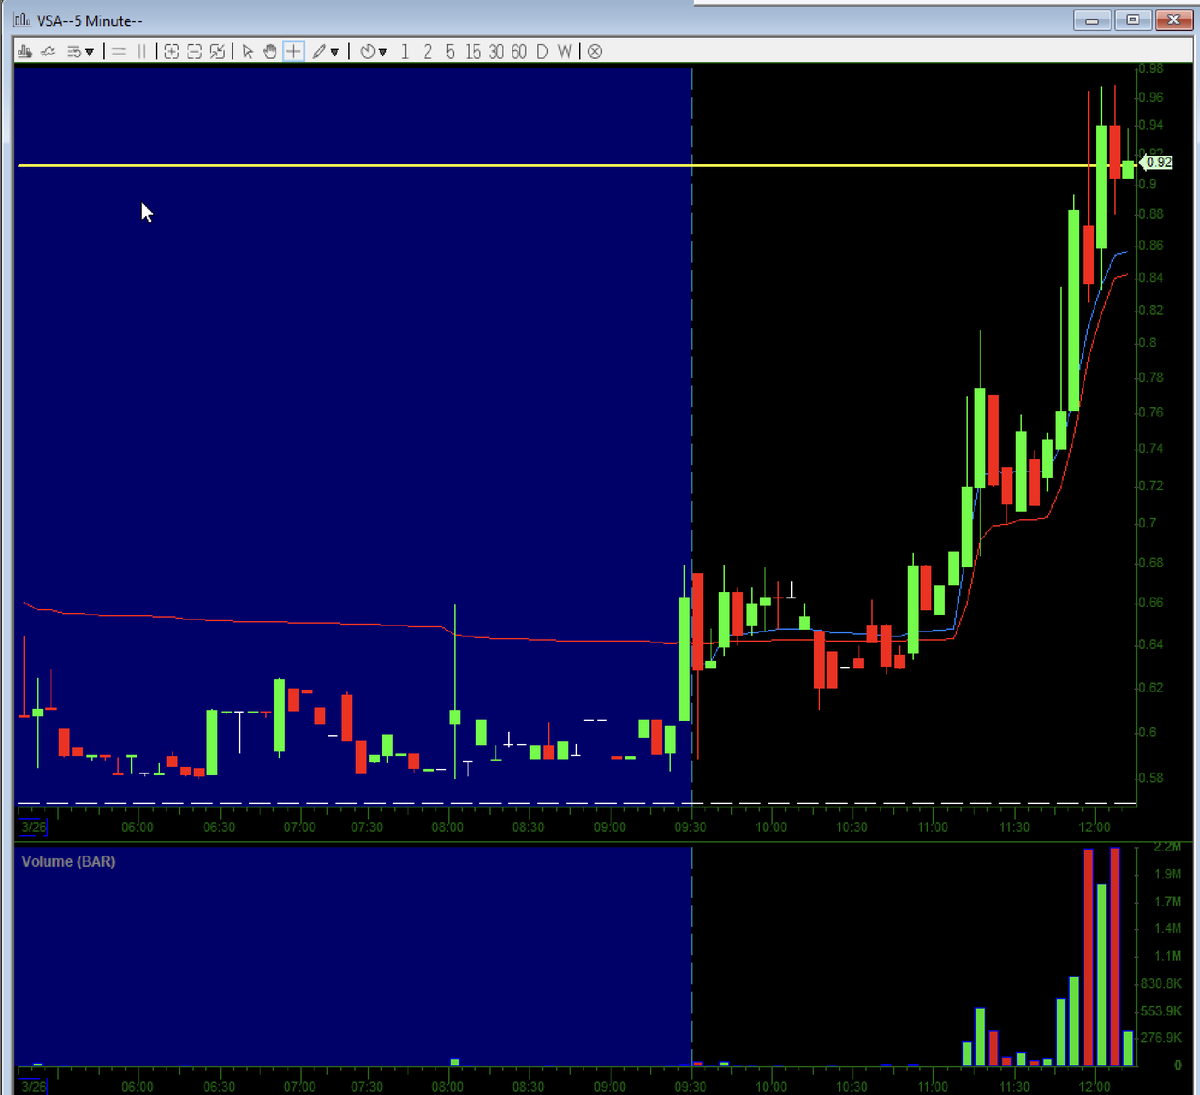
Task: Click the yellow horizontal price line
Action: pos(578,165)
